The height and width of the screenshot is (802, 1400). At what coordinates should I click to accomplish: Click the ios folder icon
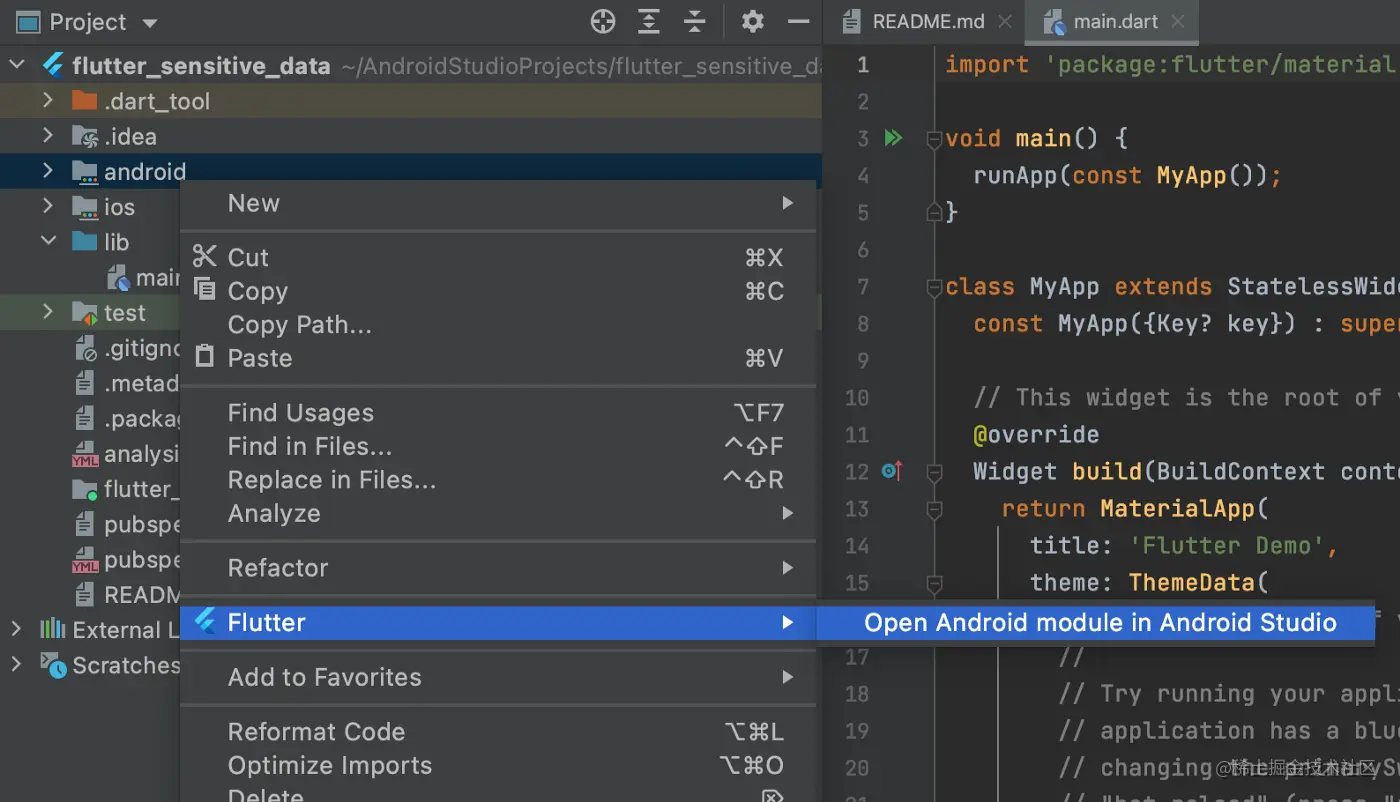85,207
